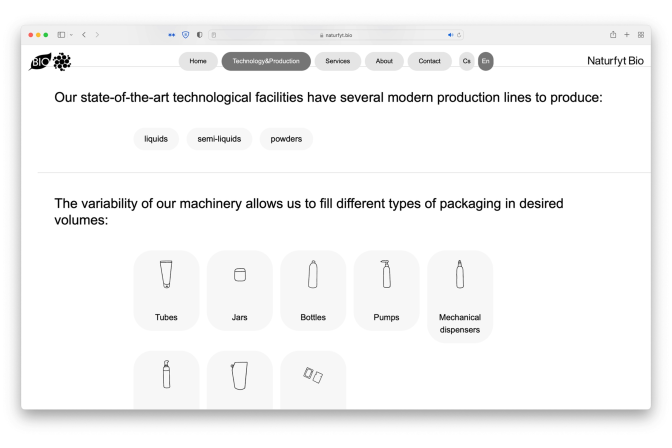Select the powders pill

(x=286, y=139)
